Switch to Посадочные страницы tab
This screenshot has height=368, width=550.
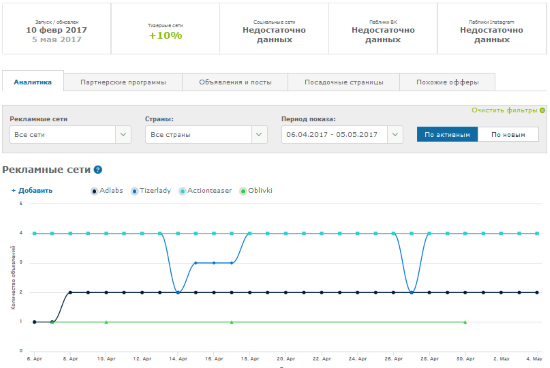coord(343,82)
